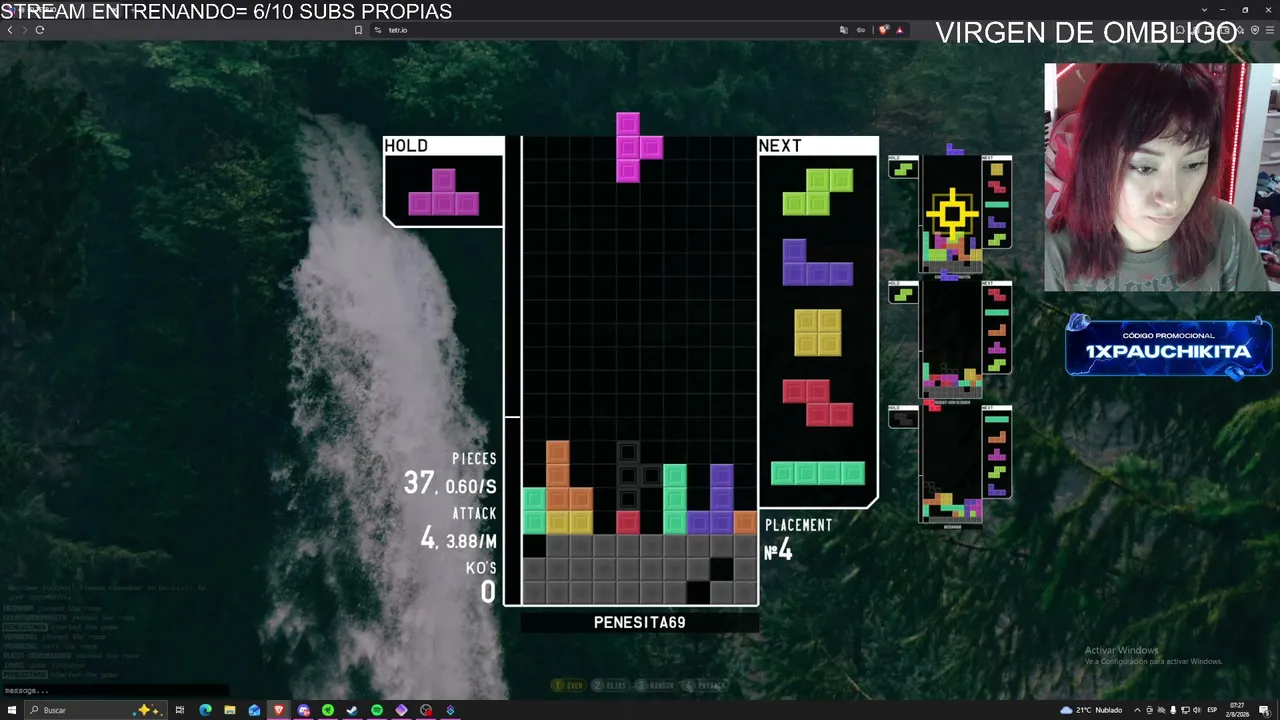The width and height of the screenshot is (1280, 720).
Task: Bookmark this page via the bookmark icon
Action: (358, 30)
